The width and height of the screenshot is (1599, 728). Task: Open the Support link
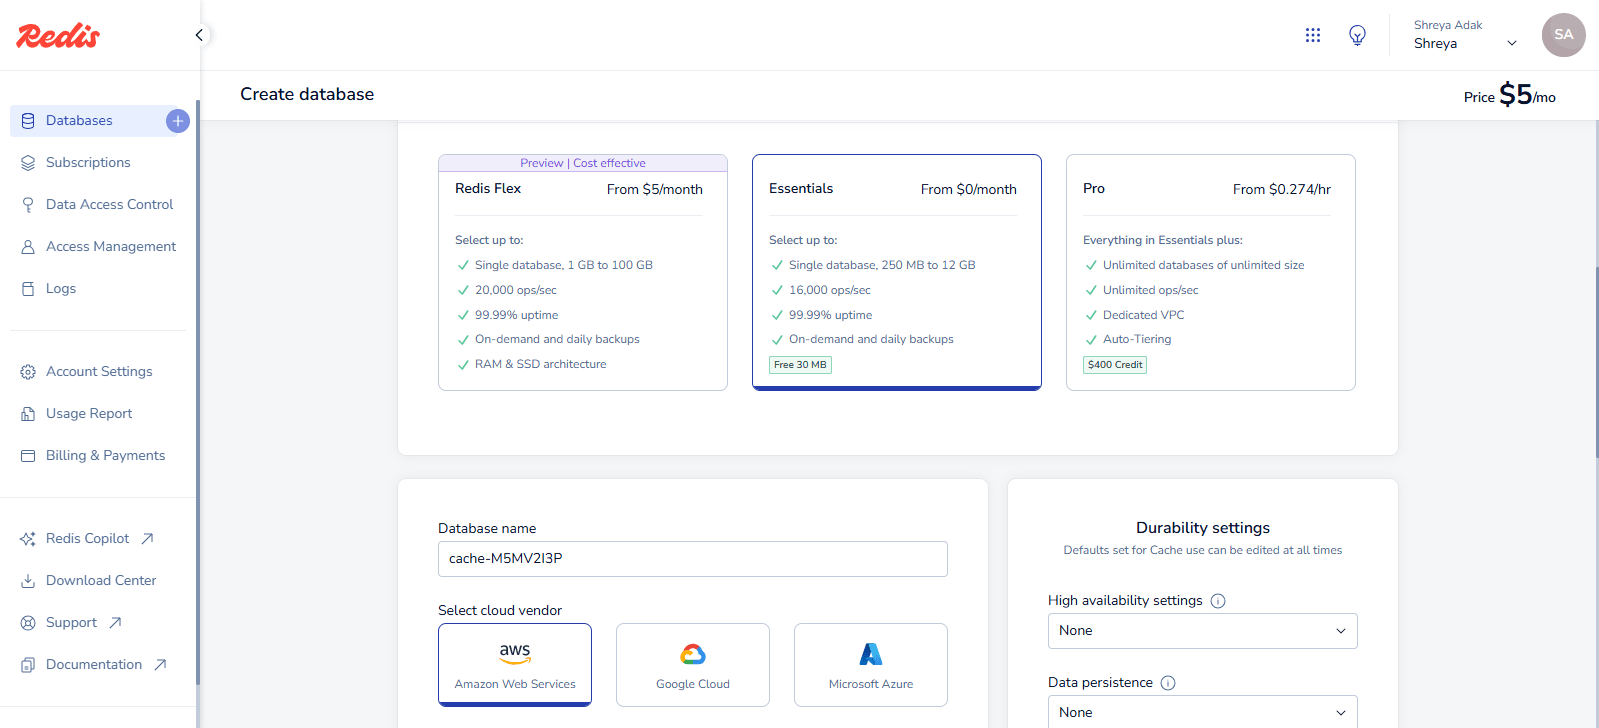pyautogui.click(x=72, y=623)
